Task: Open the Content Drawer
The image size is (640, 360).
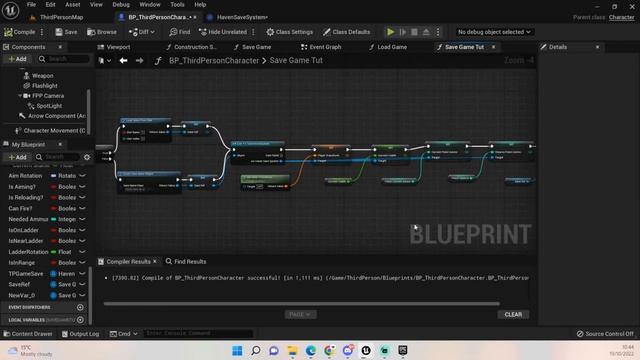Action: coord(28,334)
